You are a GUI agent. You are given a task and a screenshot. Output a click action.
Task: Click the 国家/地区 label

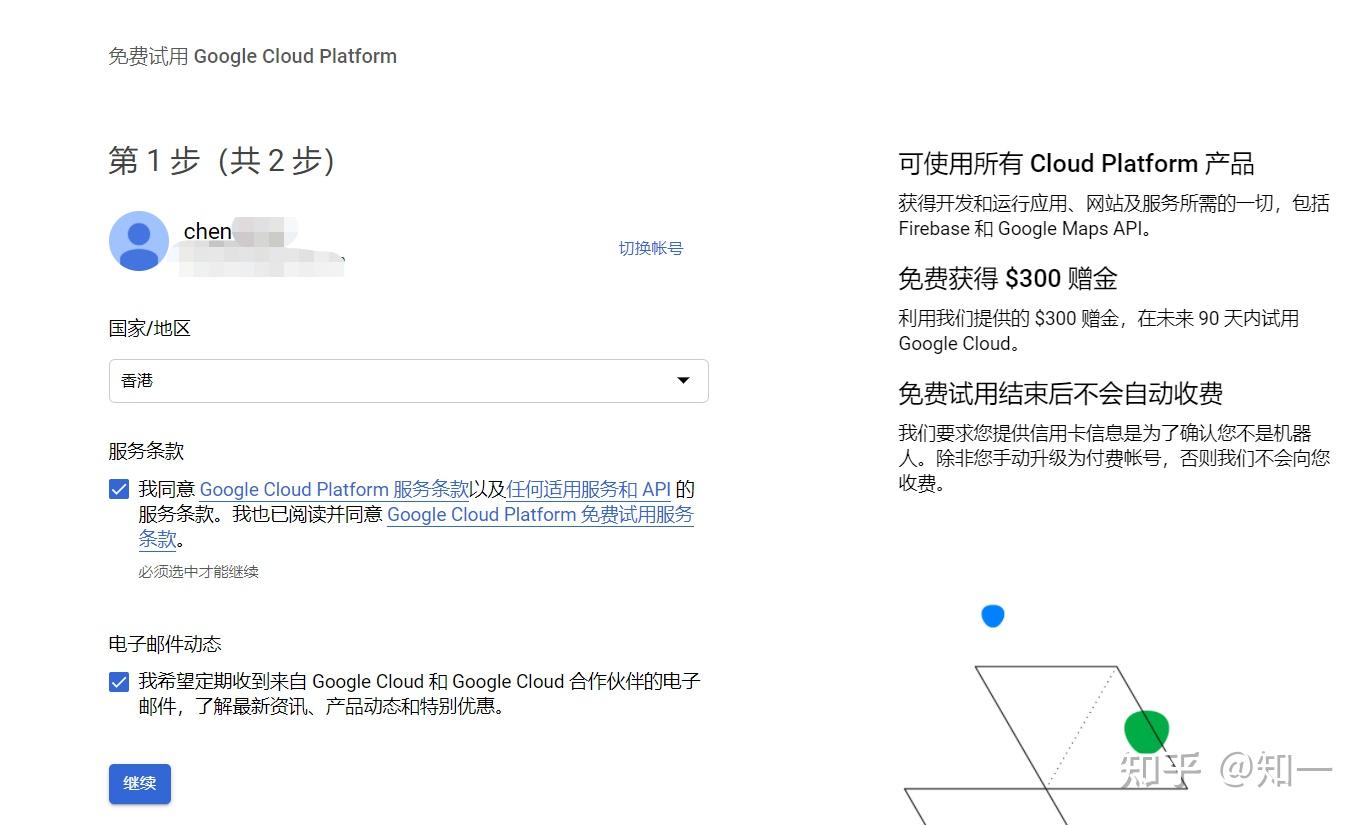click(x=149, y=328)
